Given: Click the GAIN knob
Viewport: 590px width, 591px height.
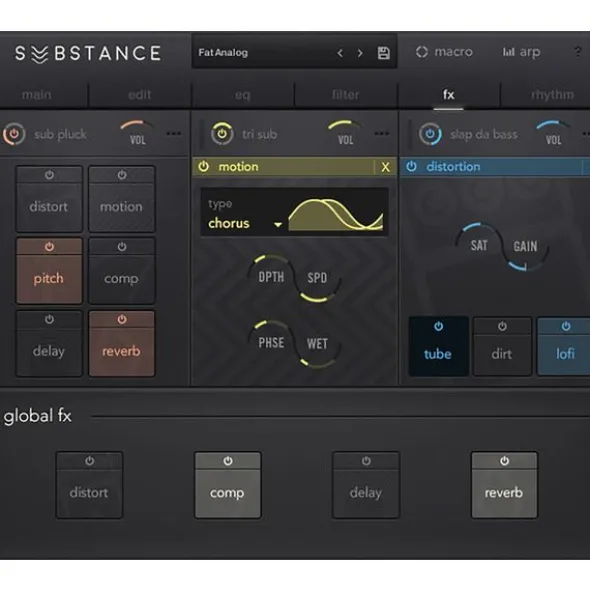Looking at the screenshot, I should (525, 247).
